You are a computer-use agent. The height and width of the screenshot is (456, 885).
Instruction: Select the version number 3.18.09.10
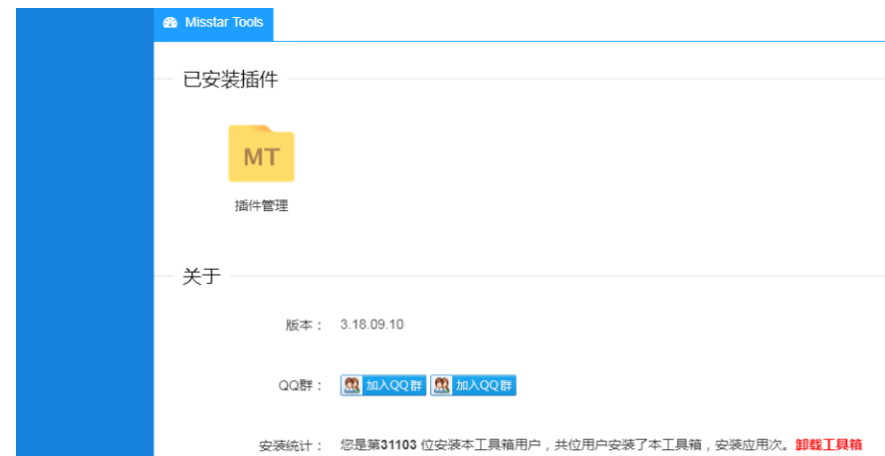[x=372, y=325]
